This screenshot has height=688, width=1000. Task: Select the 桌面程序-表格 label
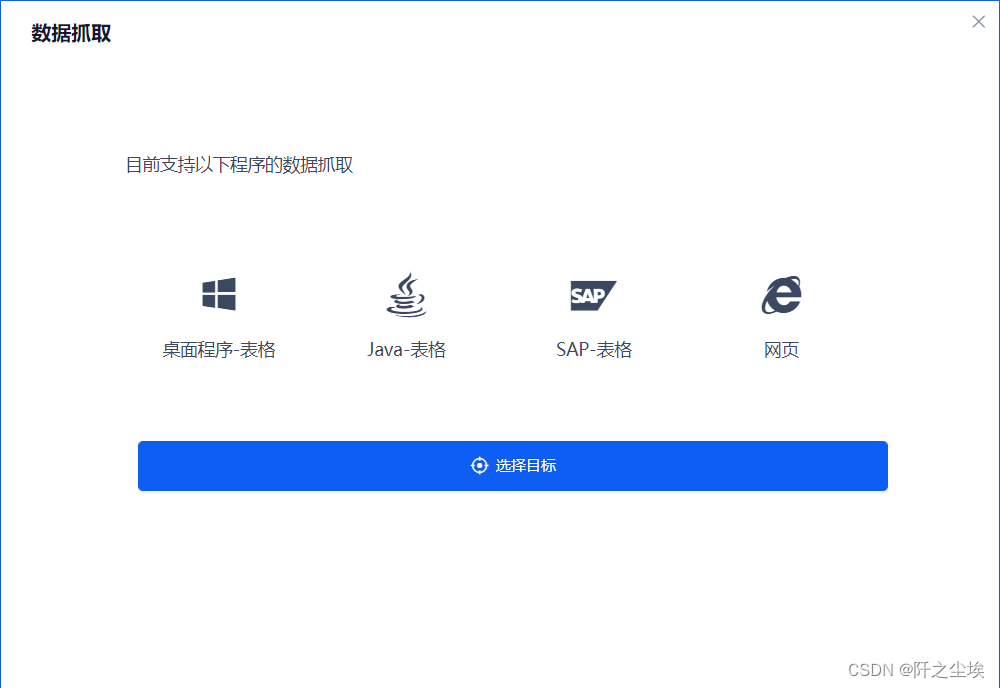(x=219, y=350)
